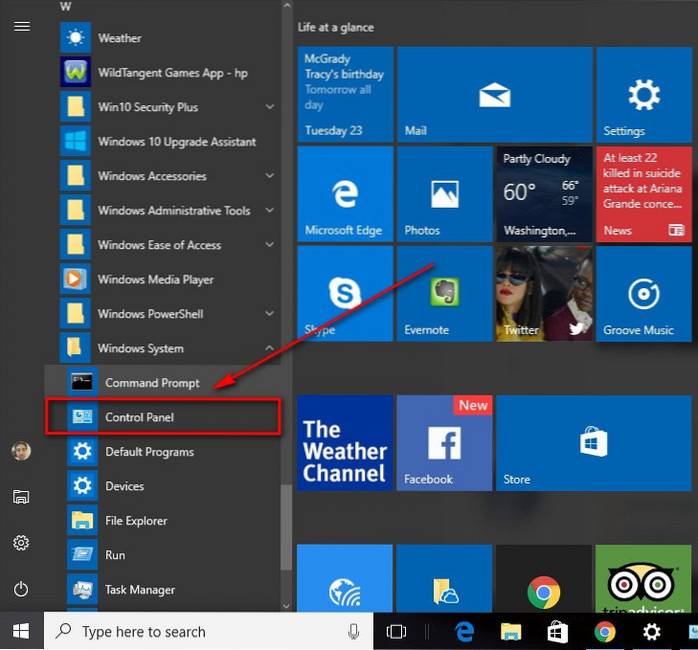Expand the hamburger menu at top

(x=21, y=27)
